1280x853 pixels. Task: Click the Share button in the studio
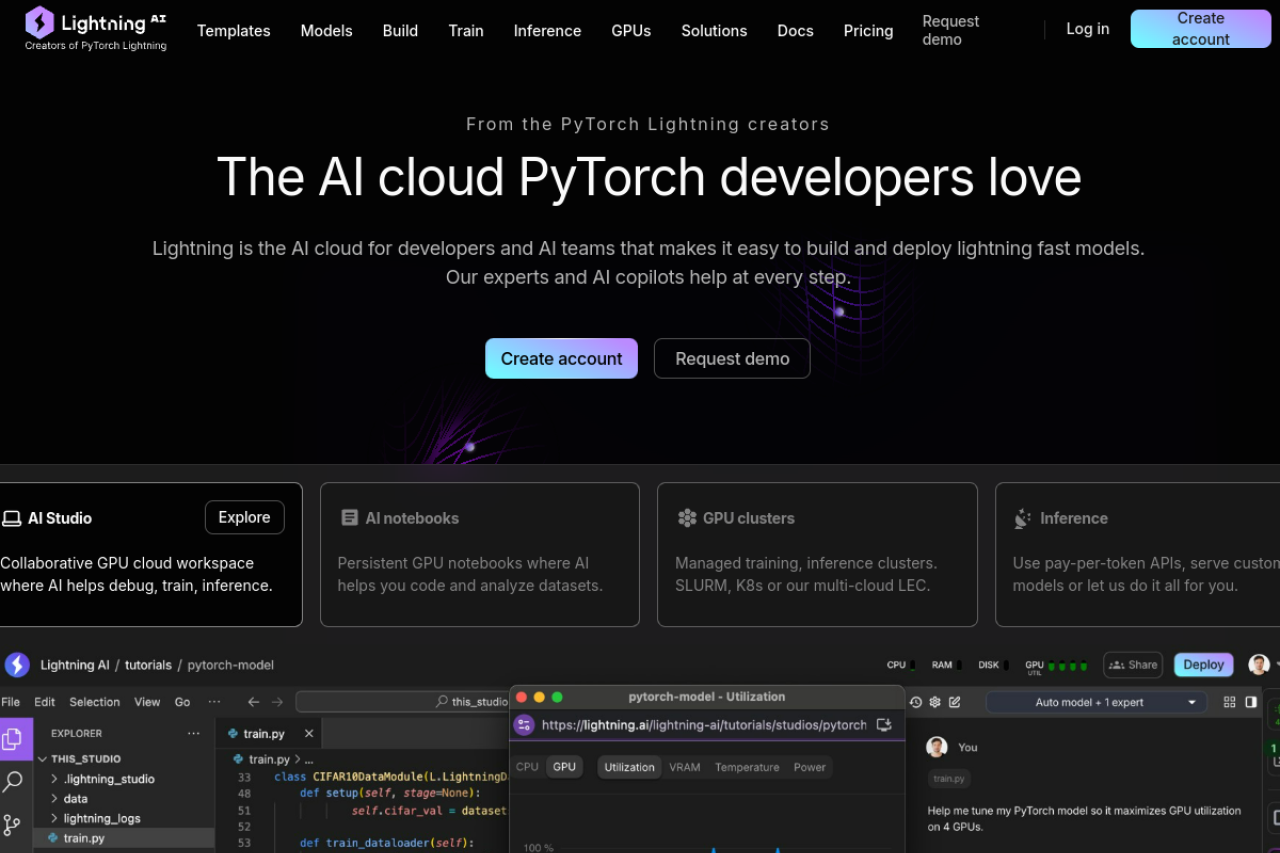pyautogui.click(x=1133, y=665)
